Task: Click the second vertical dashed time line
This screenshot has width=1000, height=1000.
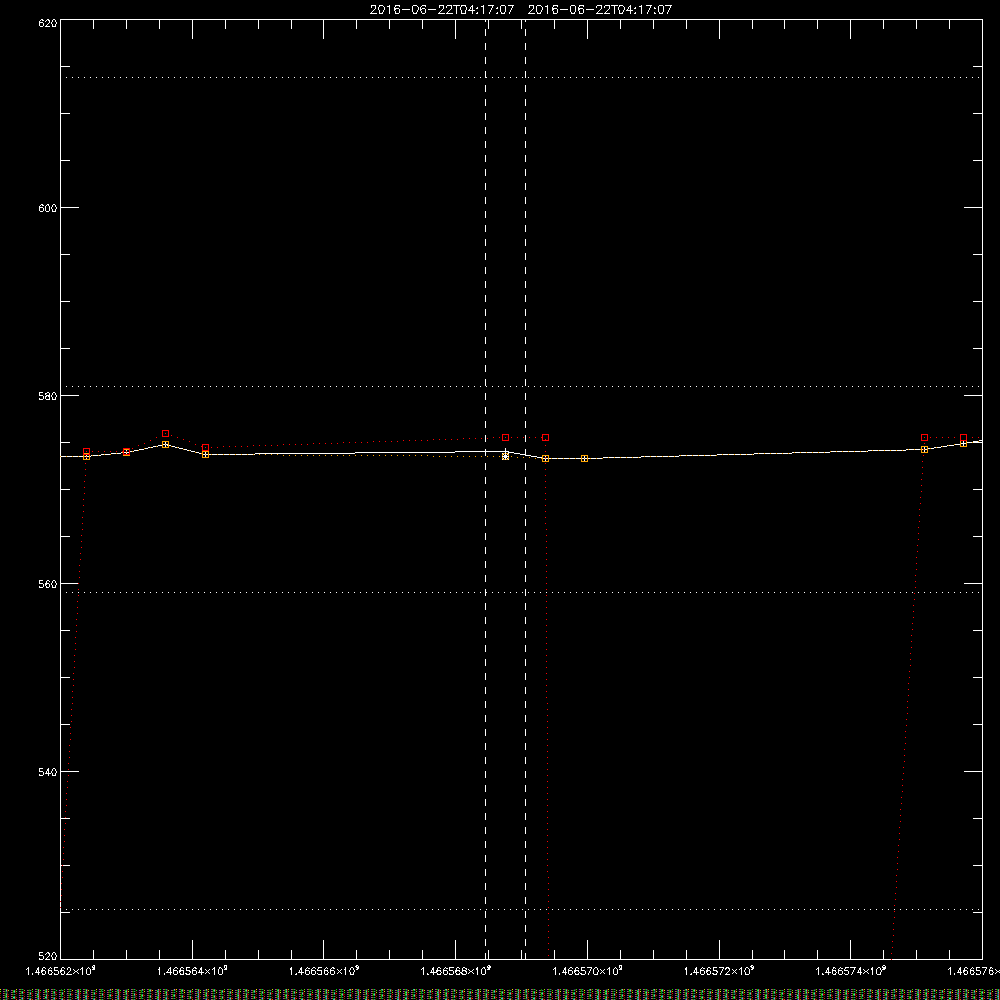Action: pos(526,489)
